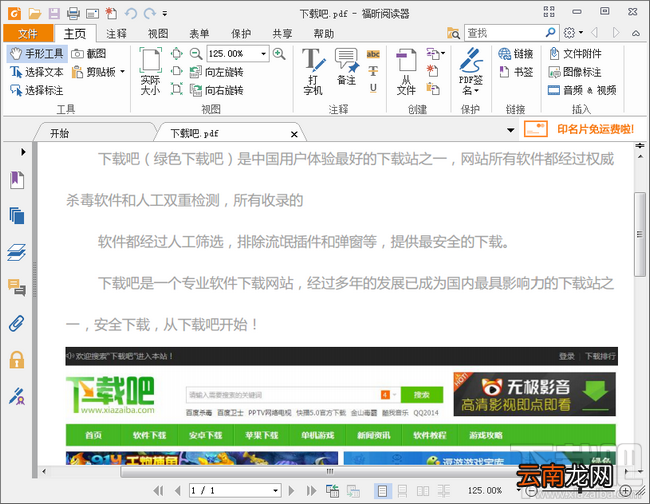
Task: Select the Note comment tool (备注)
Action: (x=347, y=66)
